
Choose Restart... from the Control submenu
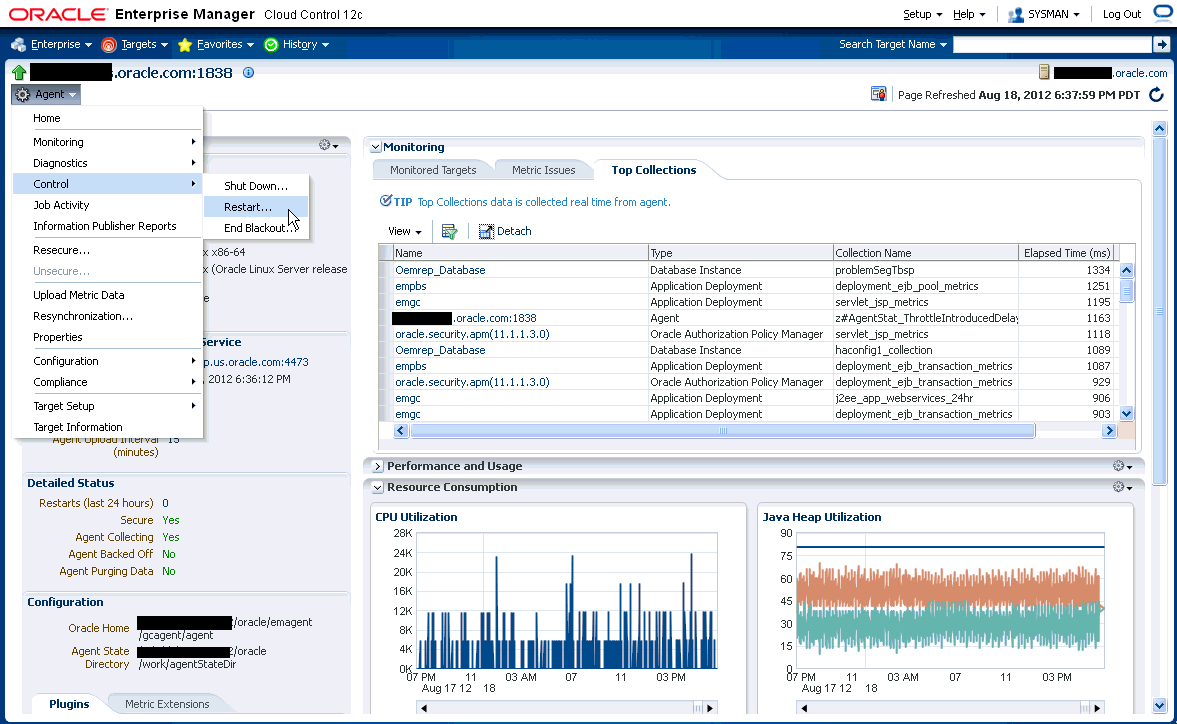[256, 207]
